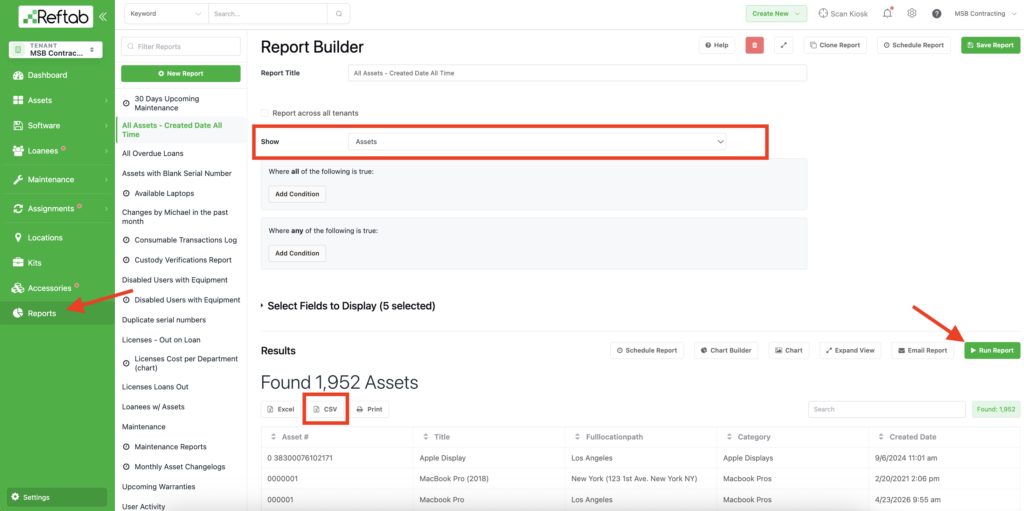Click Email Report
1024x511 pixels.
click(923, 350)
